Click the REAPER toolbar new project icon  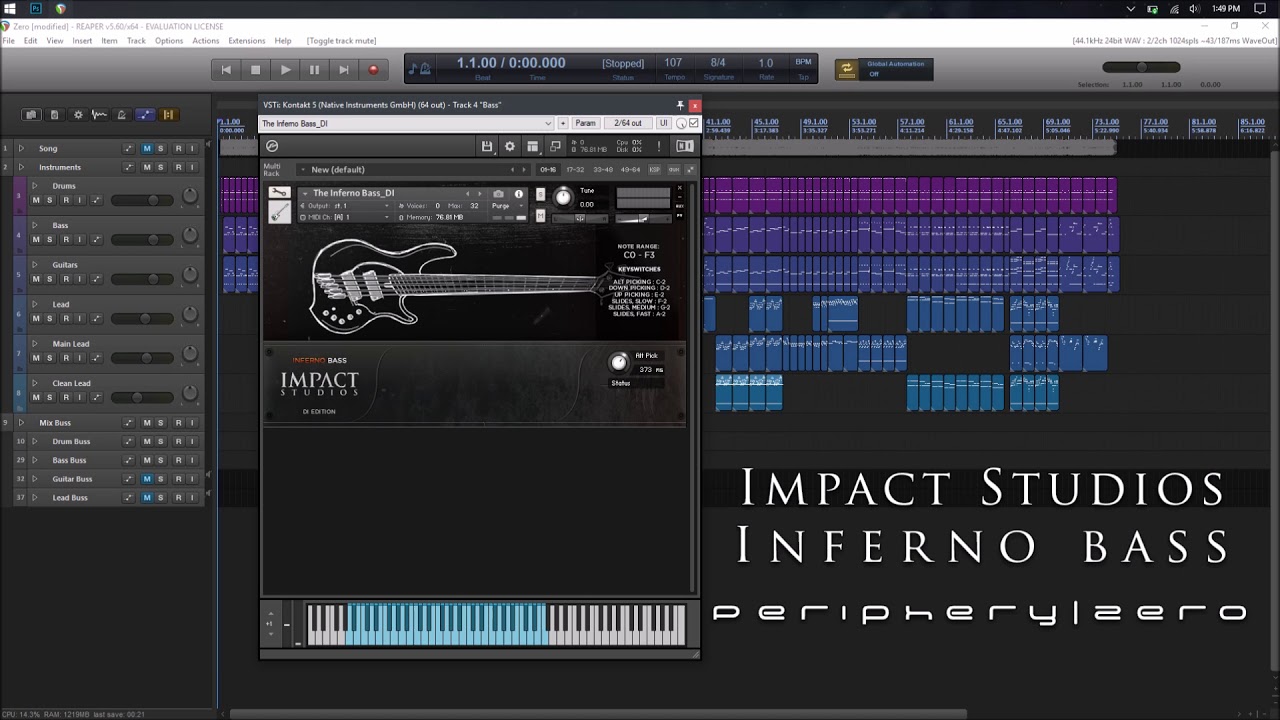point(31,115)
